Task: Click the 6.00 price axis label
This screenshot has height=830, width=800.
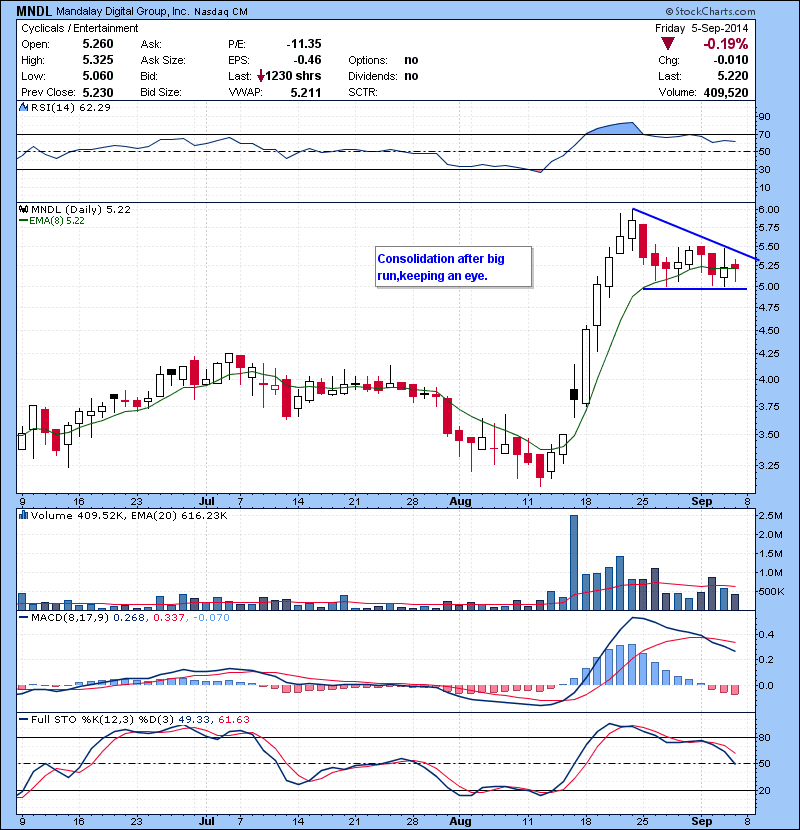Action: click(768, 210)
